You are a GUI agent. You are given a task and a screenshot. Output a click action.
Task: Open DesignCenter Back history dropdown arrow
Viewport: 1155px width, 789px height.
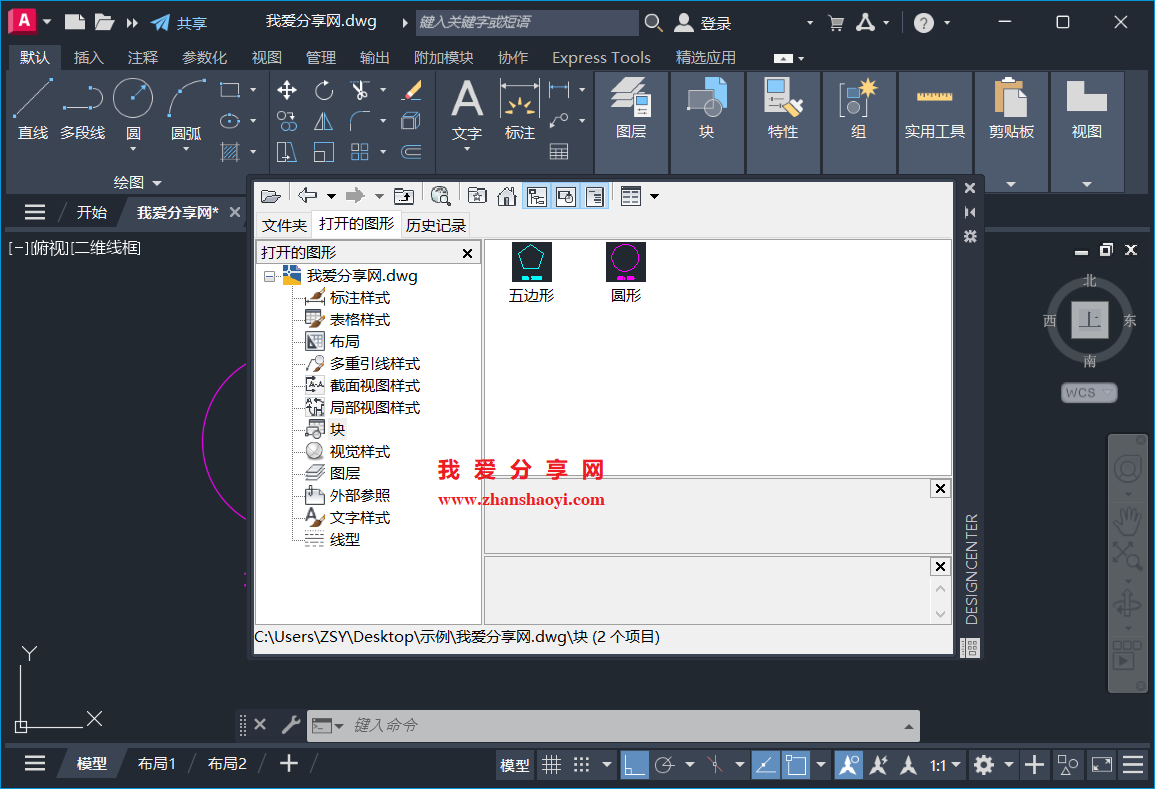pyautogui.click(x=331, y=196)
